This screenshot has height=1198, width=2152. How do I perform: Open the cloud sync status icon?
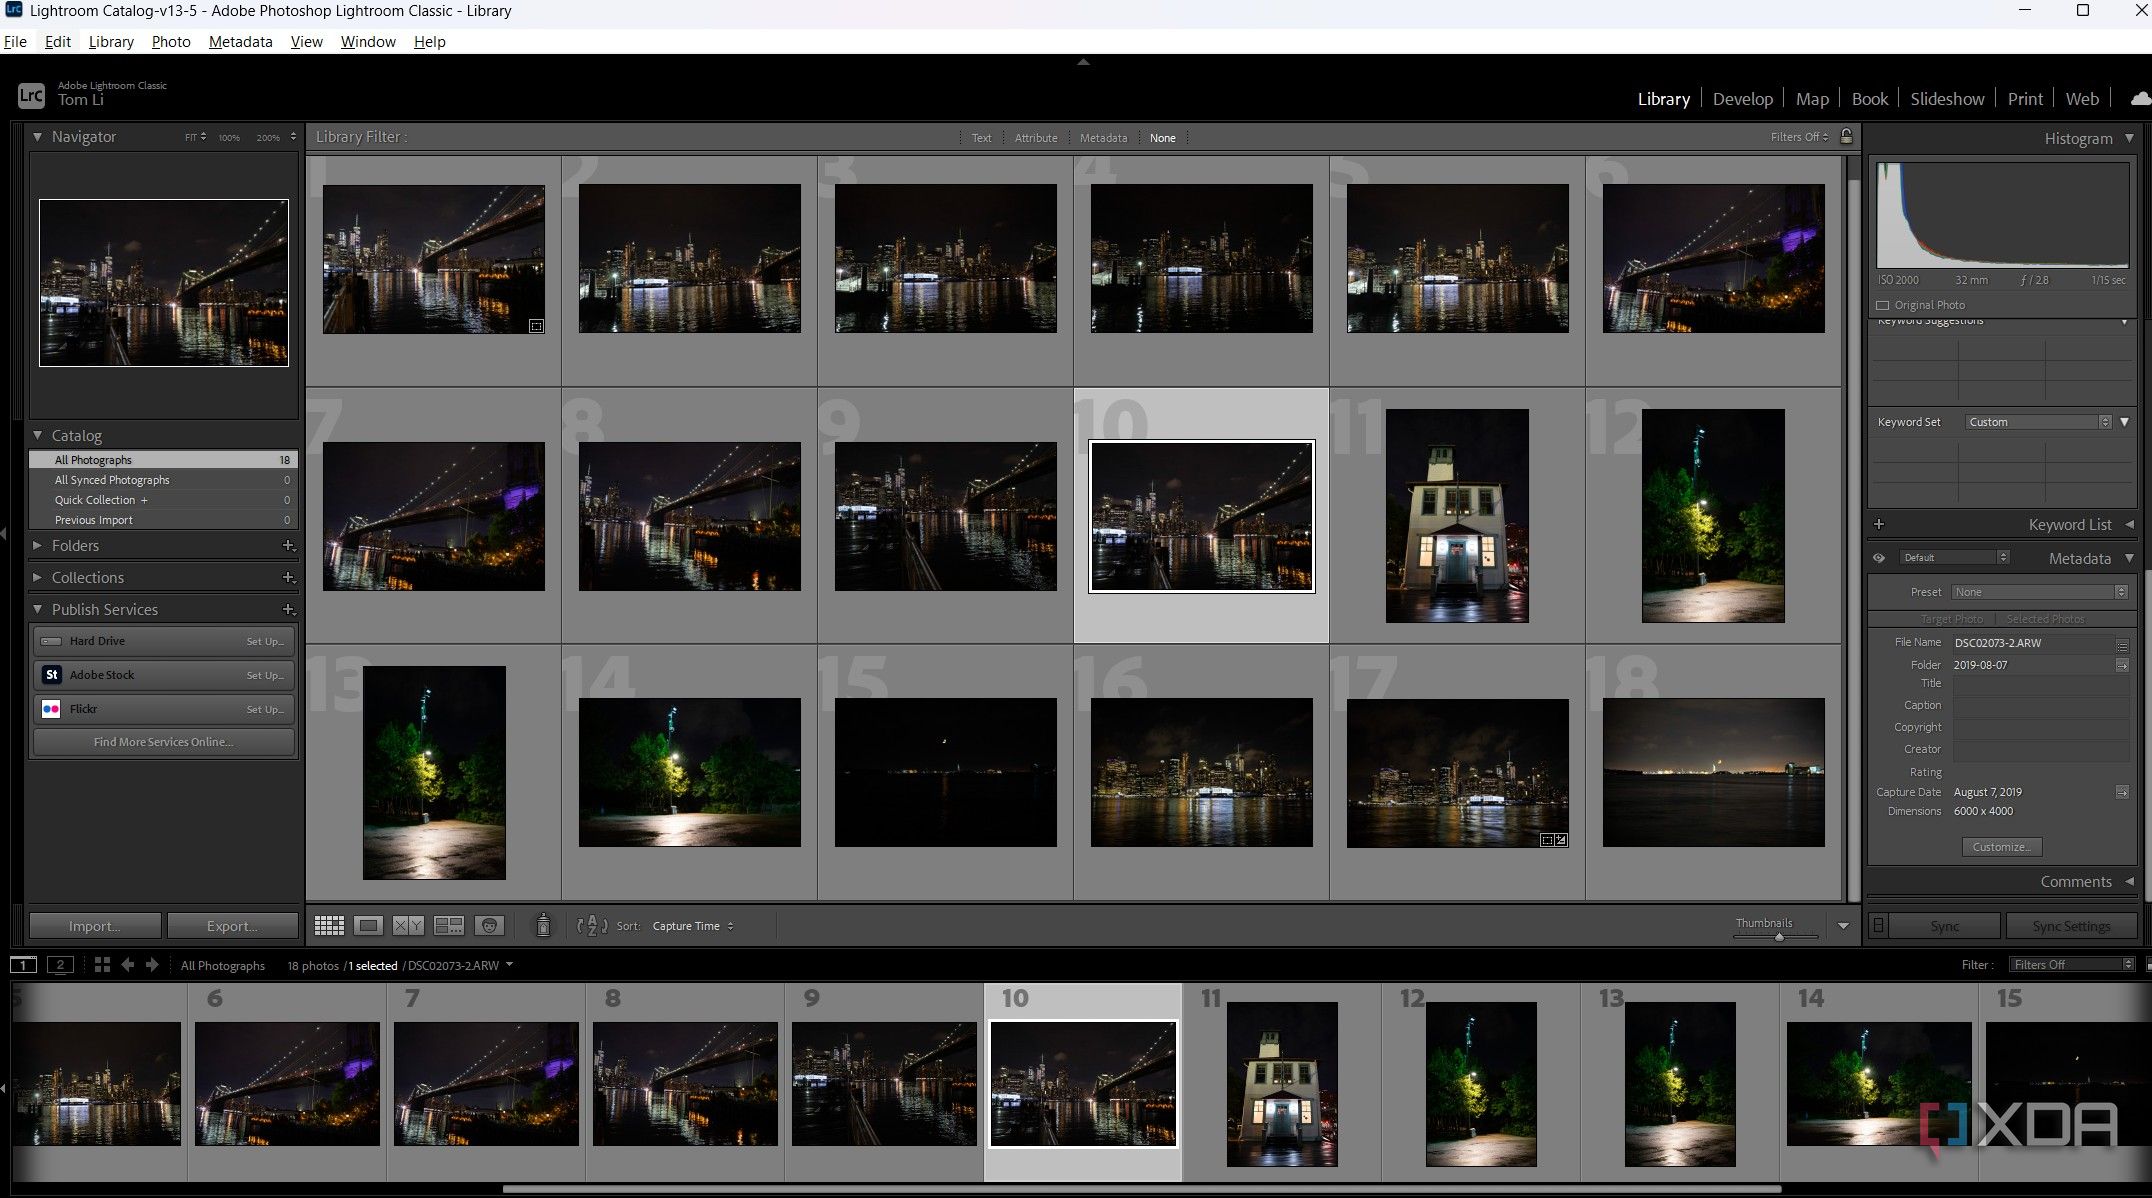pyautogui.click(x=2140, y=99)
